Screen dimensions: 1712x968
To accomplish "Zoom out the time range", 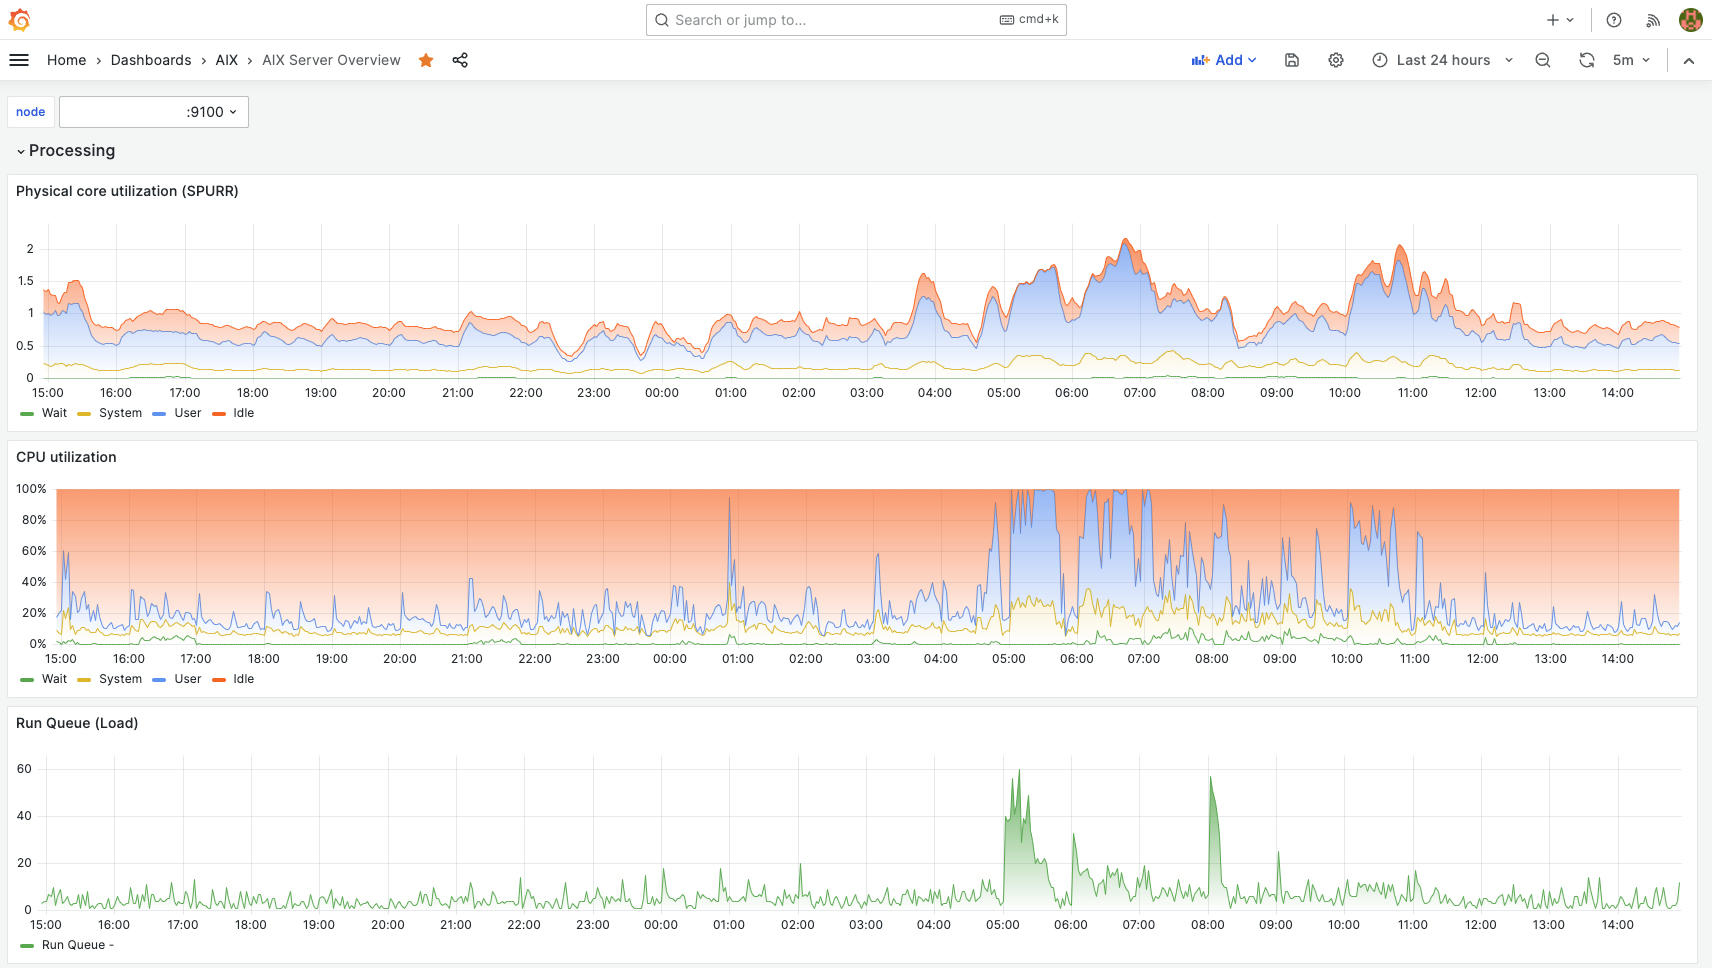I will (1542, 60).
